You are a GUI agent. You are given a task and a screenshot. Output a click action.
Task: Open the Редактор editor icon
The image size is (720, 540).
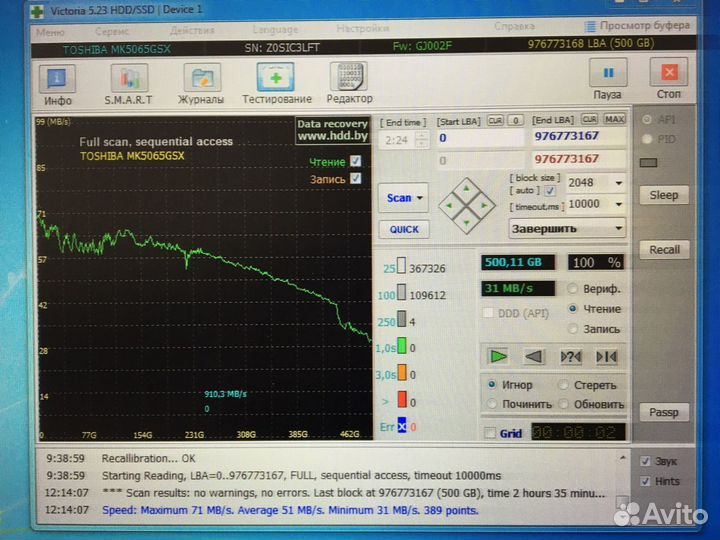pos(349,79)
